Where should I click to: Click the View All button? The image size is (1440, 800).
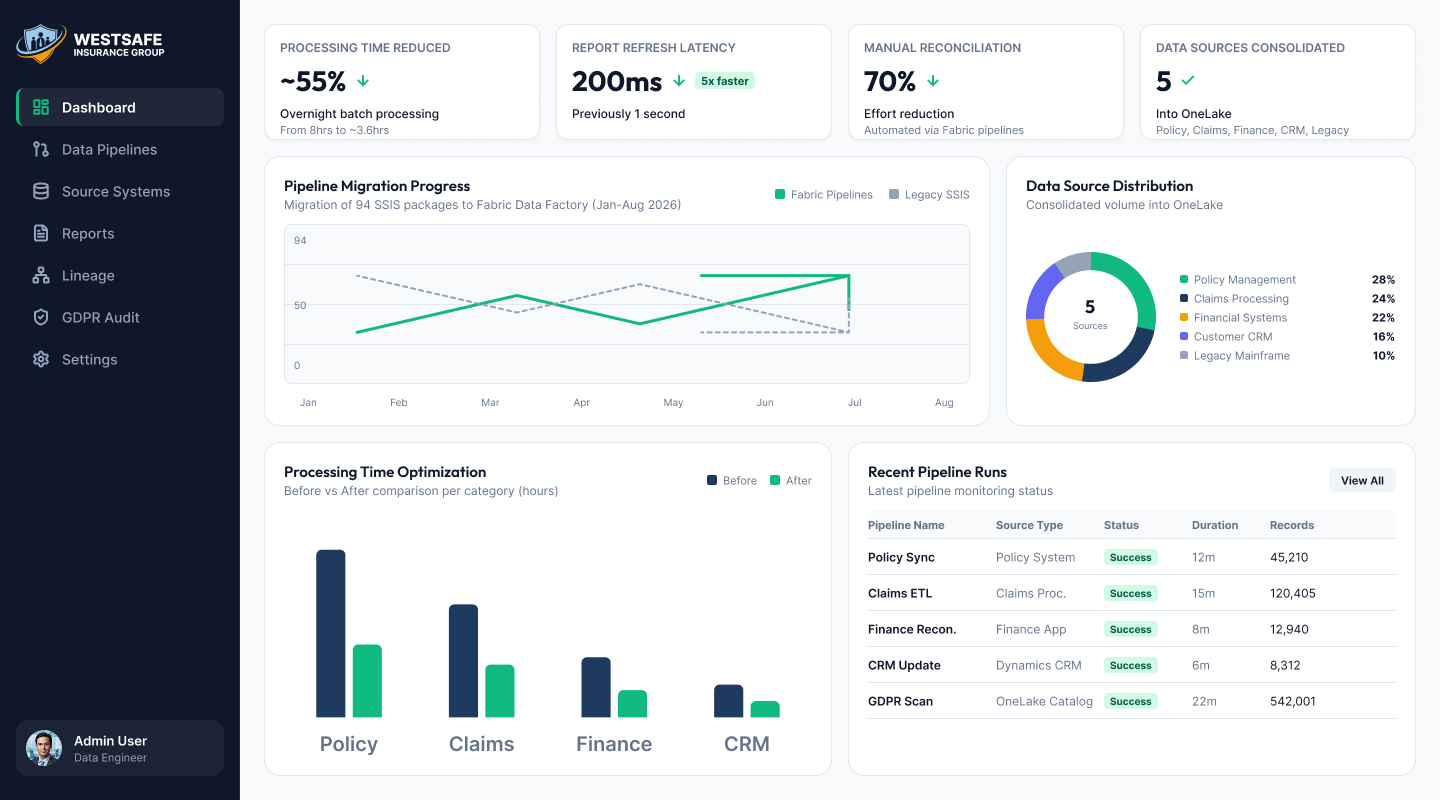pyautogui.click(x=1362, y=481)
